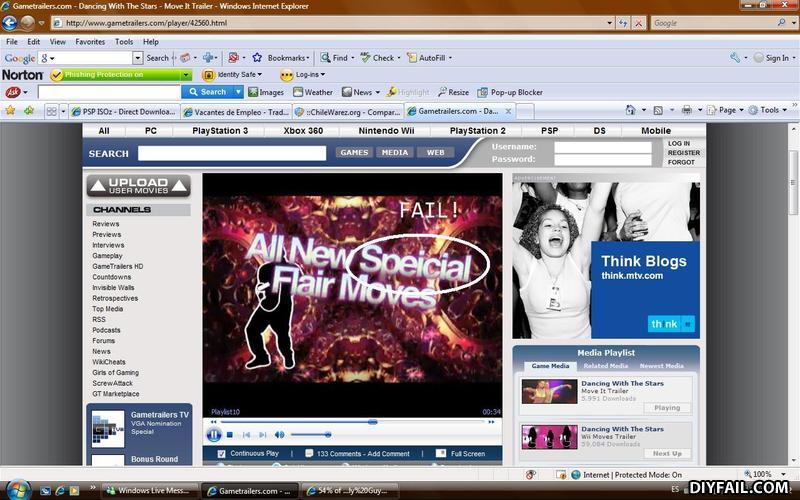800x500 pixels.
Task: Click Norton Identity Safe icon
Action: [208, 75]
